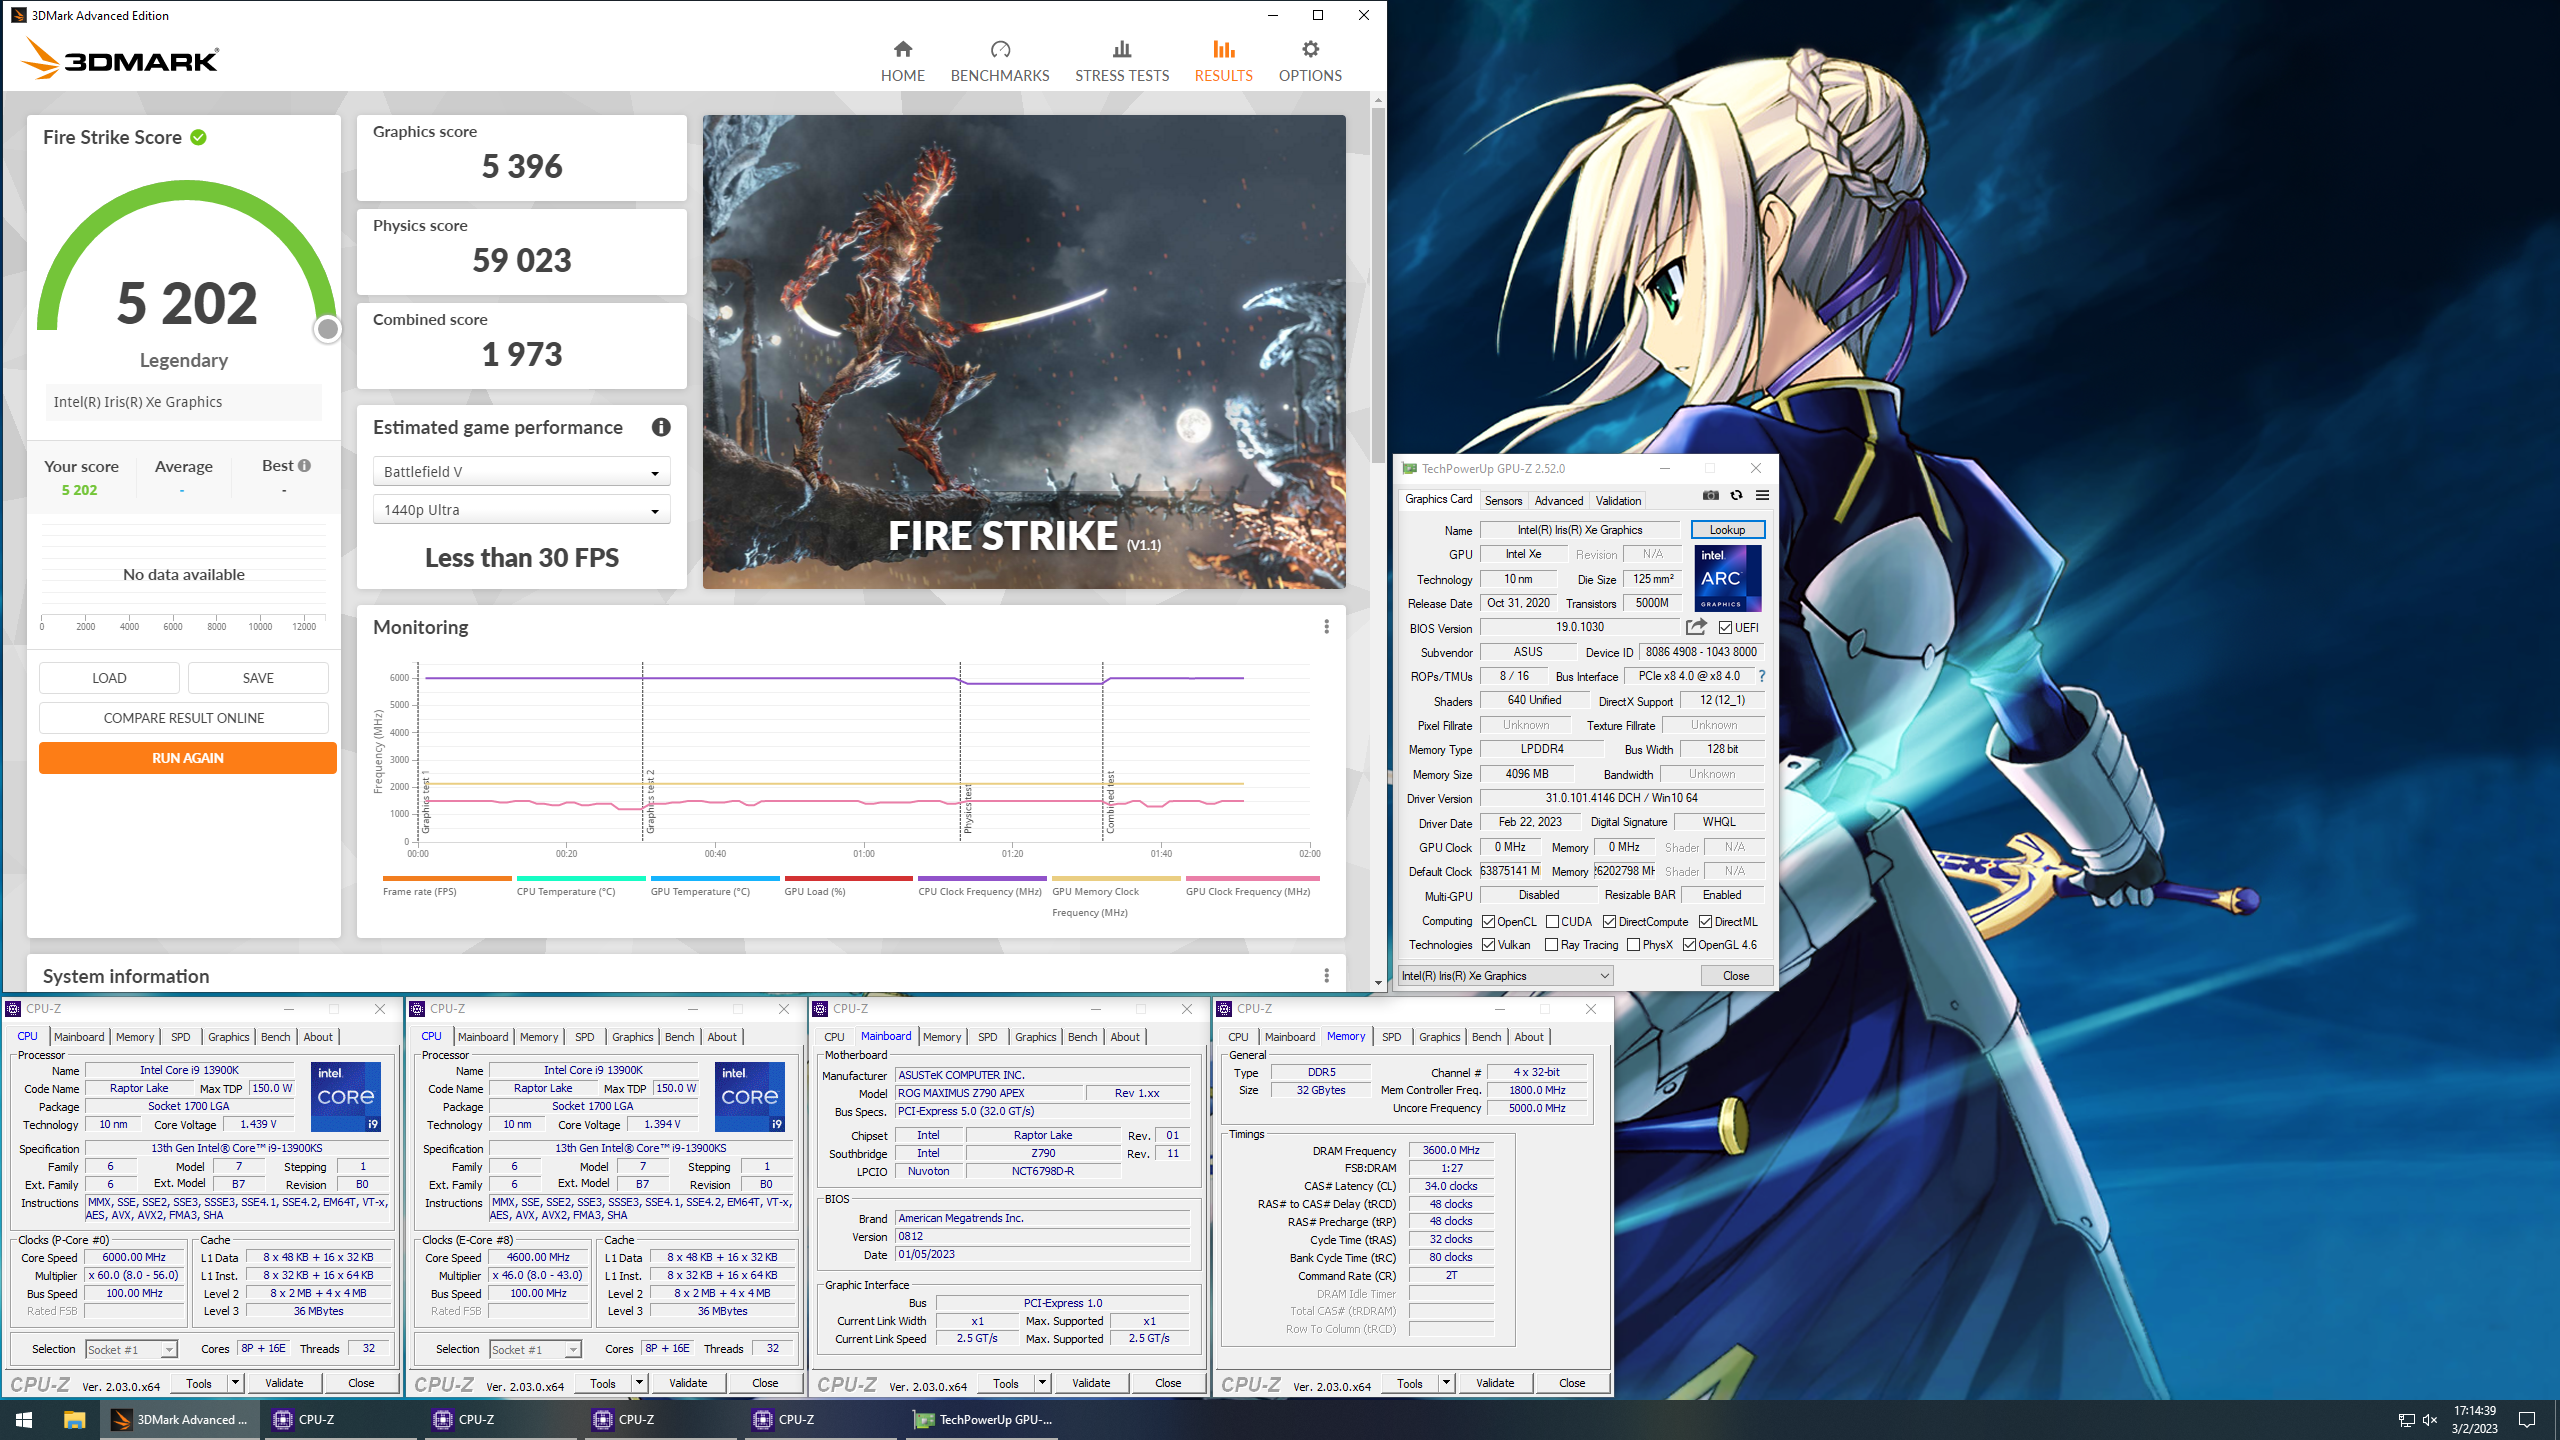The height and width of the screenshot is (1440, 2560).
Task: Click COMPARE RESULT ONLINE button
Action: 184,718
